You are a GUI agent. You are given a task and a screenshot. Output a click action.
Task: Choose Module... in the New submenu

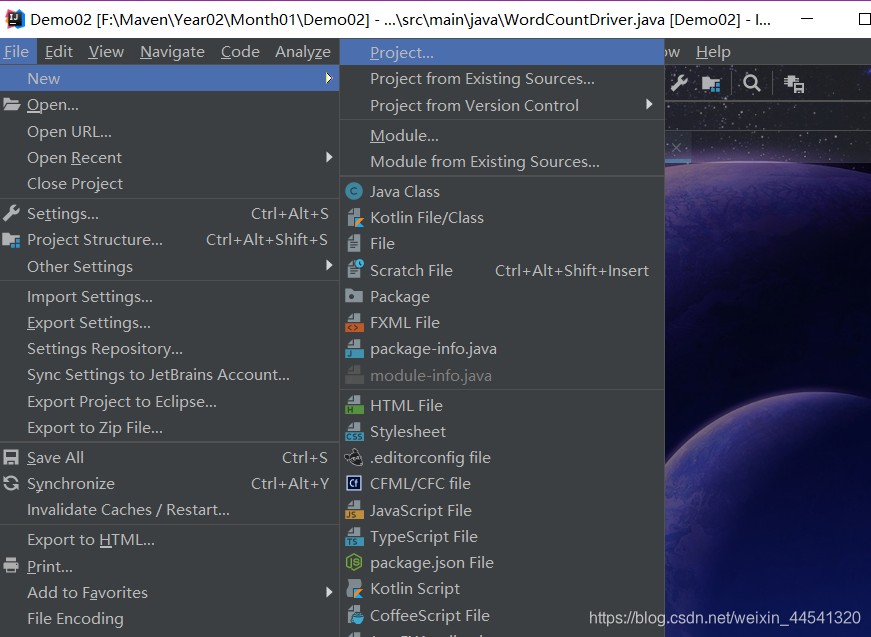click(x=502, y=136)
